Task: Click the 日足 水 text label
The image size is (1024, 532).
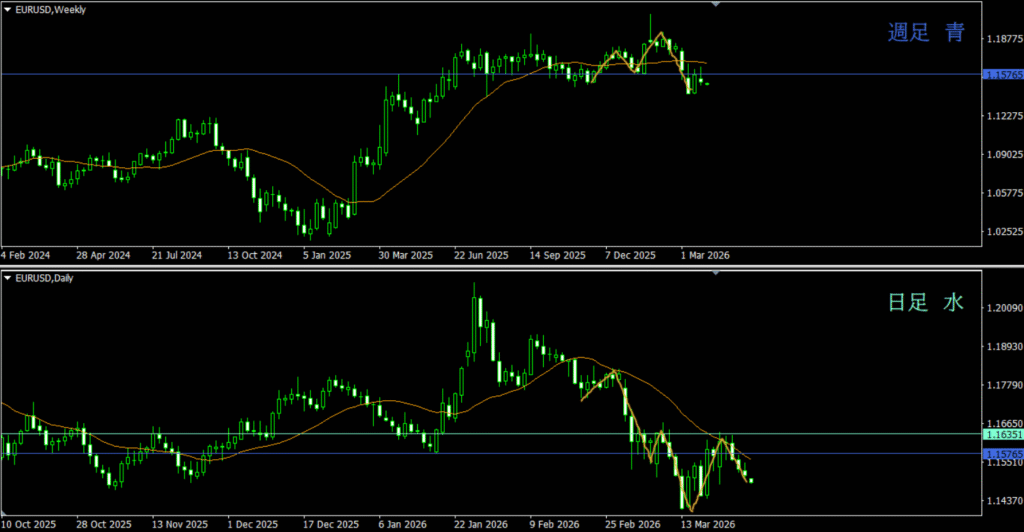Action: point(926,302)
